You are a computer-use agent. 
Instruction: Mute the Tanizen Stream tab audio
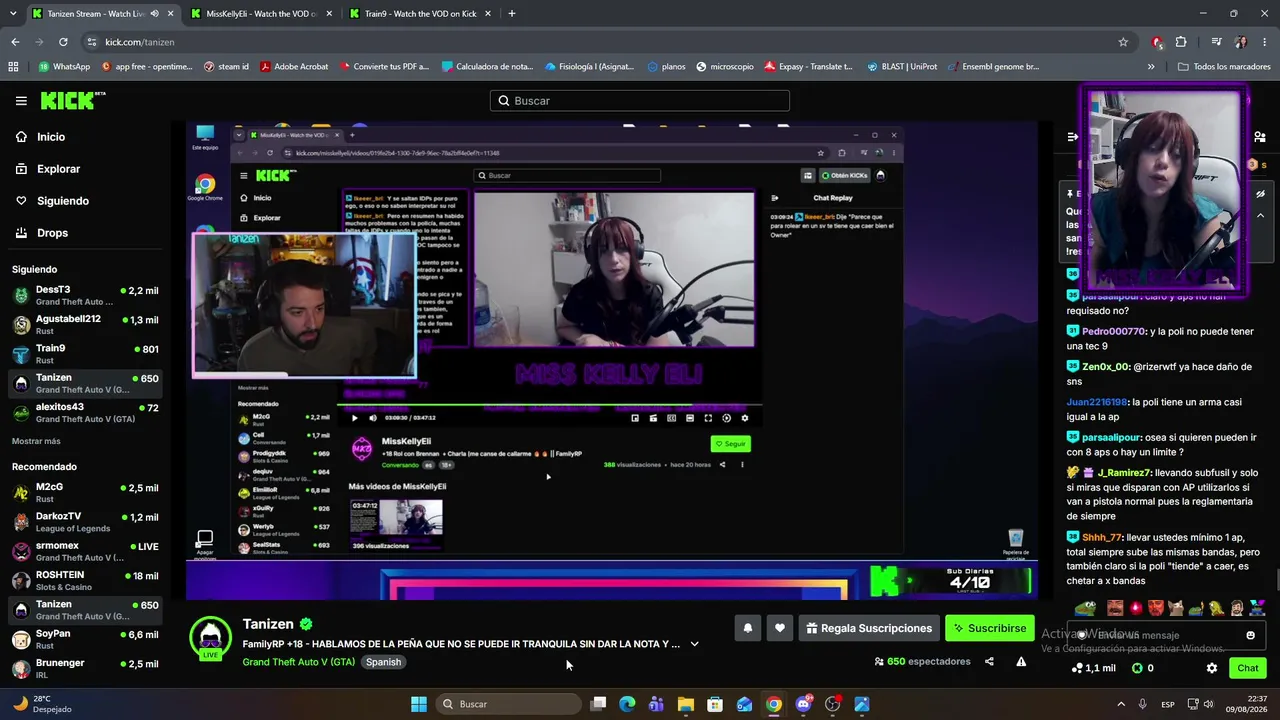pyautogui.click(x=154, y=14)
